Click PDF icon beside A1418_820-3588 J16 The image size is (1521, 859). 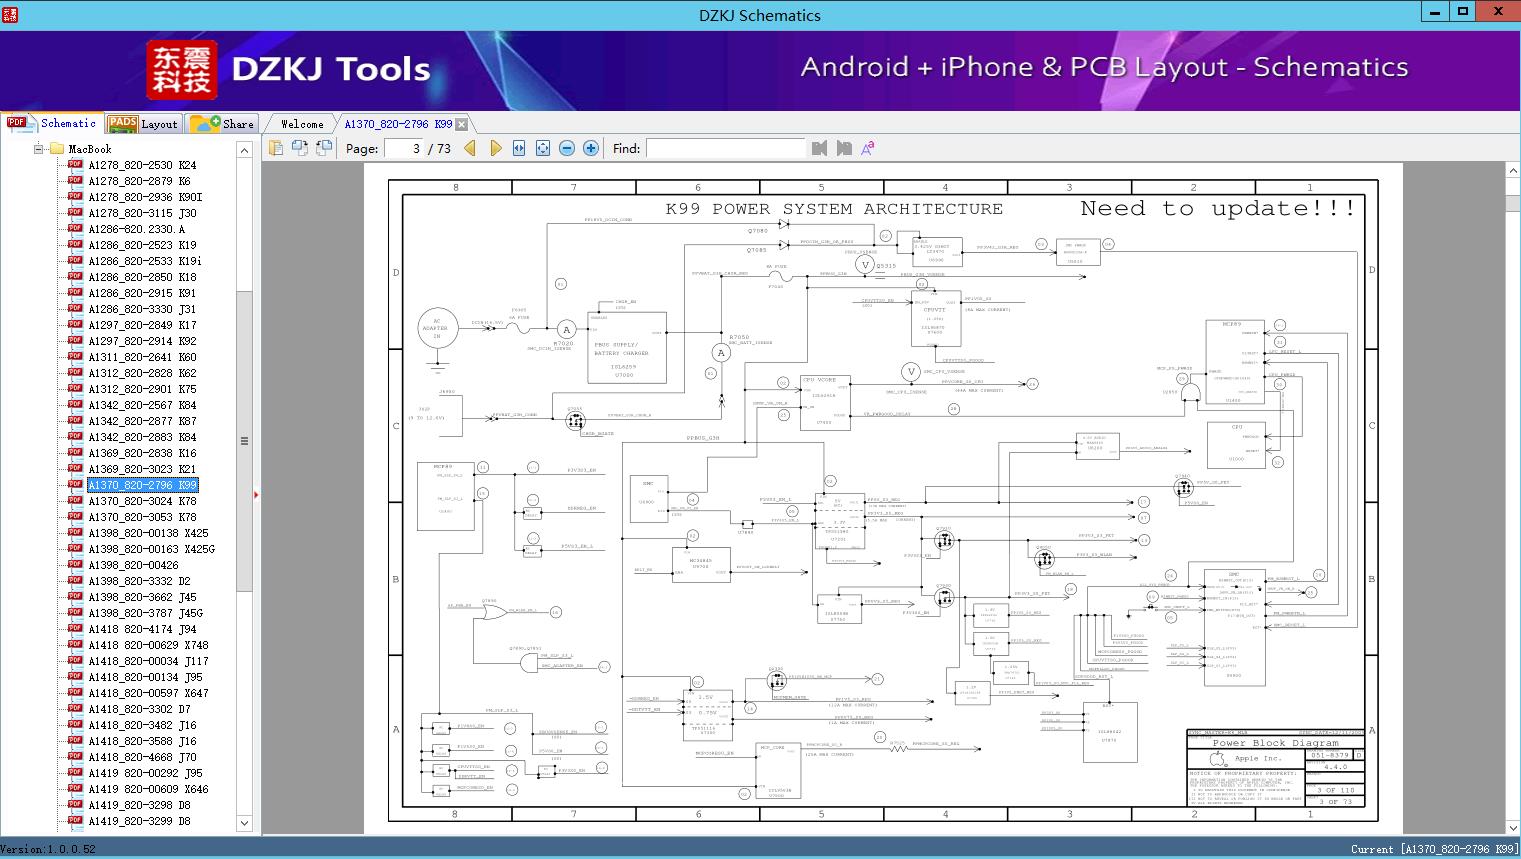[75, 740]
